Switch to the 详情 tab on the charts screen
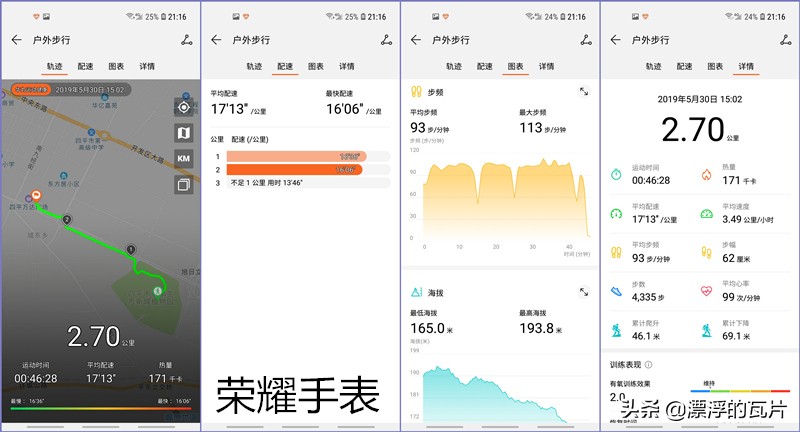Viewport: 800px width, 432px height. [x=546, y=66]
